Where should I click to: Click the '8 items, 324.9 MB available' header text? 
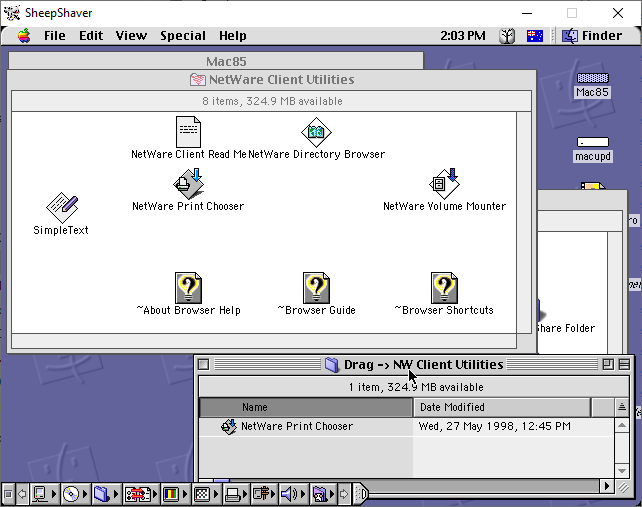[272, 101]
